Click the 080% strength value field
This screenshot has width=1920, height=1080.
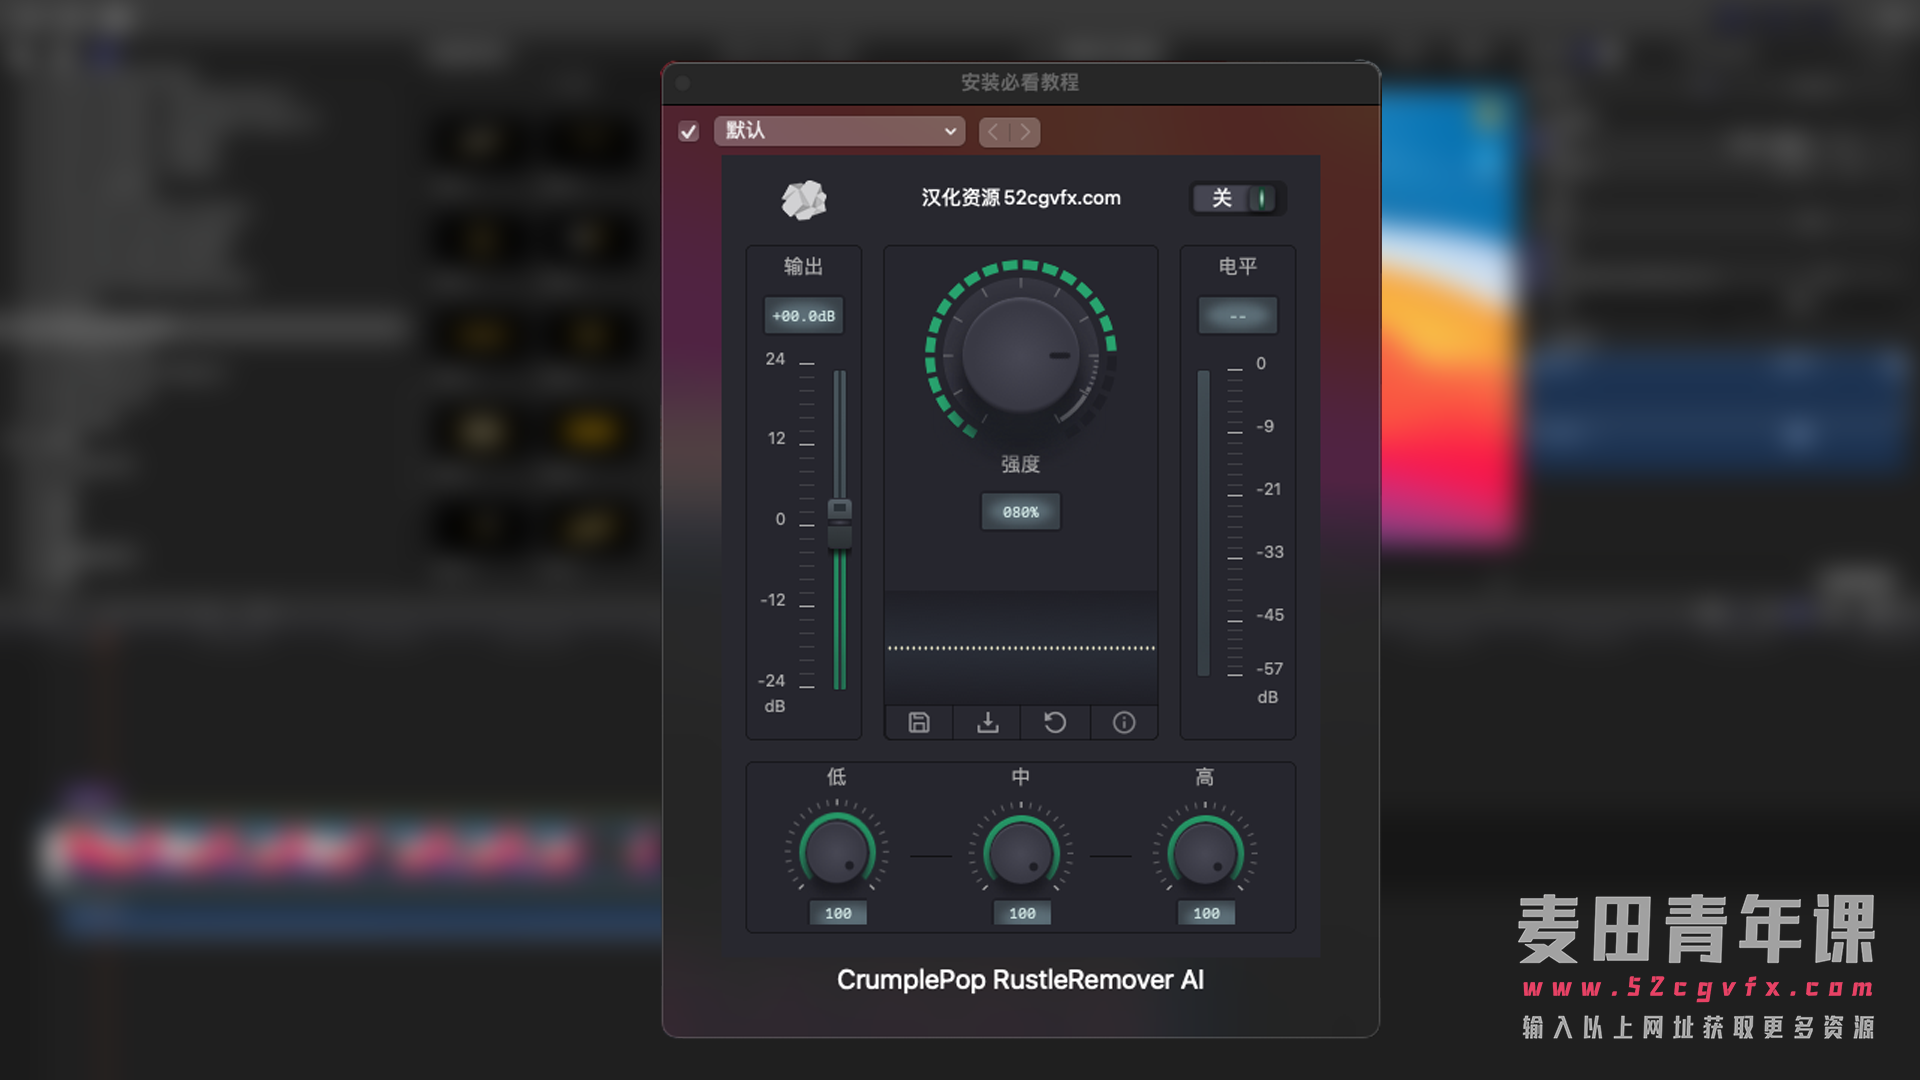1021,512
